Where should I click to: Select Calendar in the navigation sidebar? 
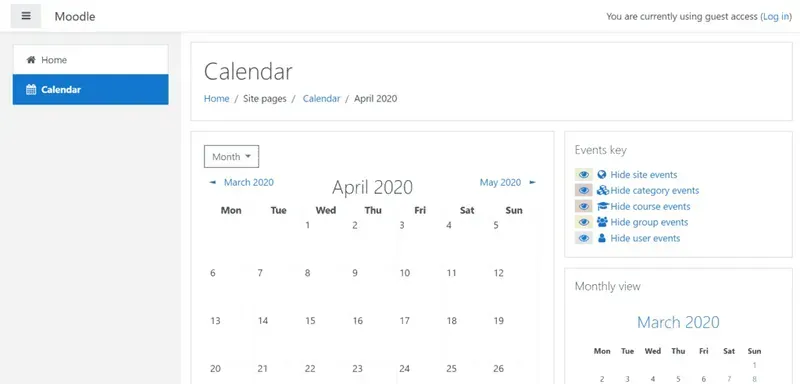(90, 89)
